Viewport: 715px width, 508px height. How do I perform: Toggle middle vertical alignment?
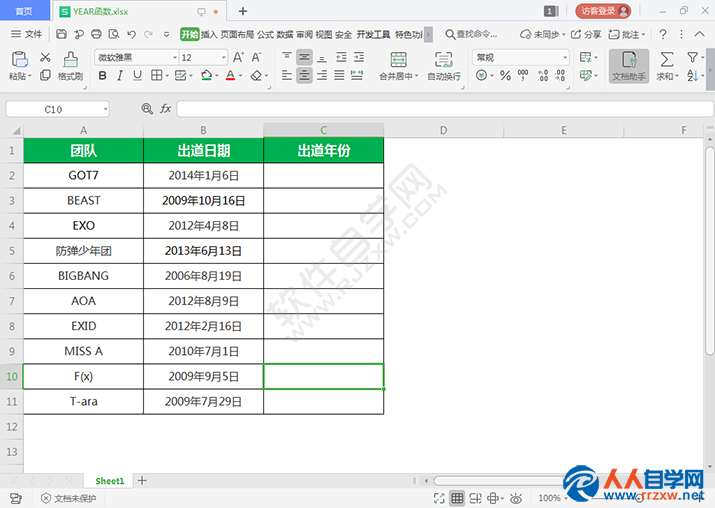coord(304,57)
